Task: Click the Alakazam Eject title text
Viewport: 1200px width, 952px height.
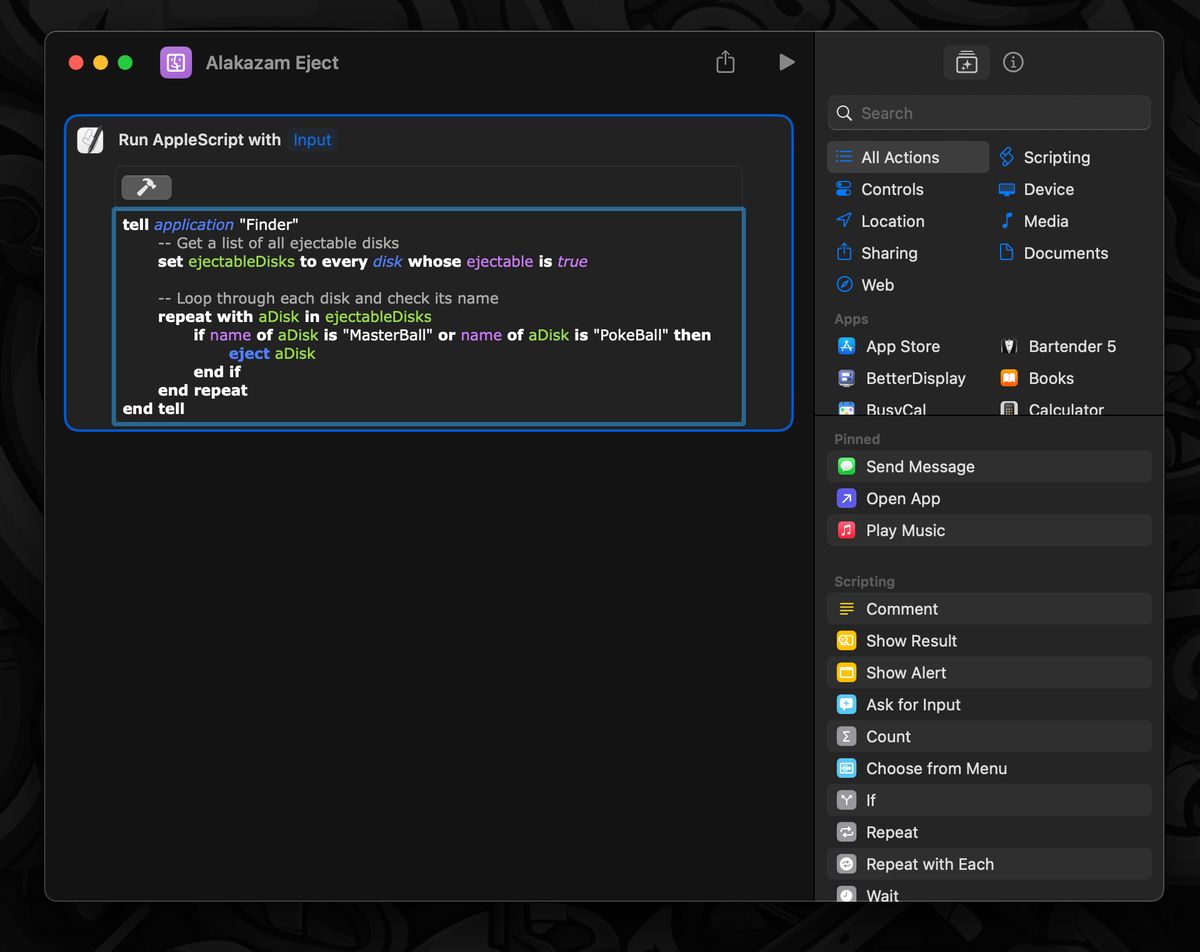Action: tap(272, 62)
